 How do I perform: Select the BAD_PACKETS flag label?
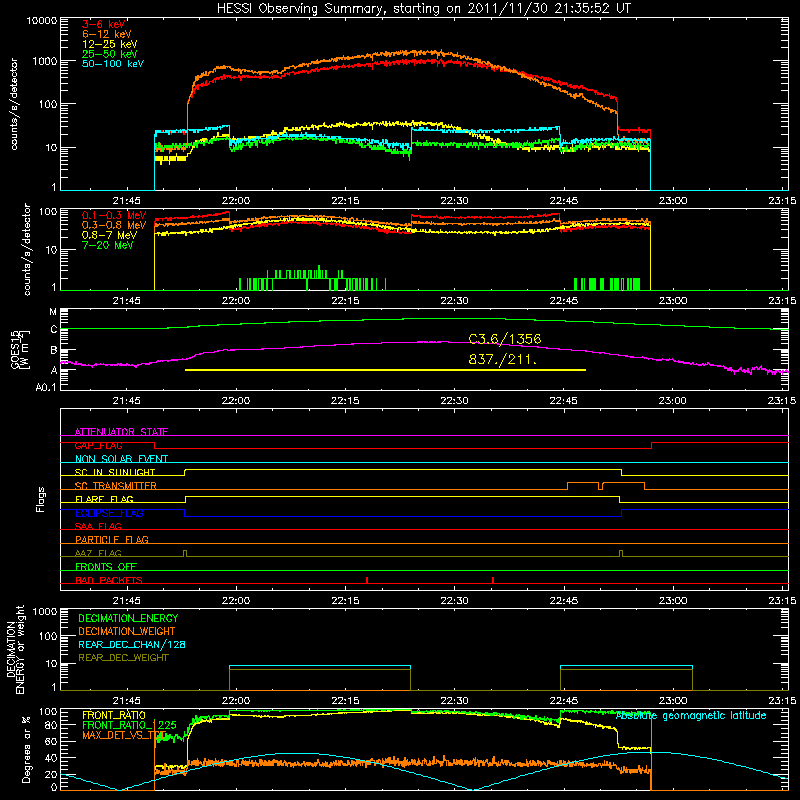coord(109,580)
